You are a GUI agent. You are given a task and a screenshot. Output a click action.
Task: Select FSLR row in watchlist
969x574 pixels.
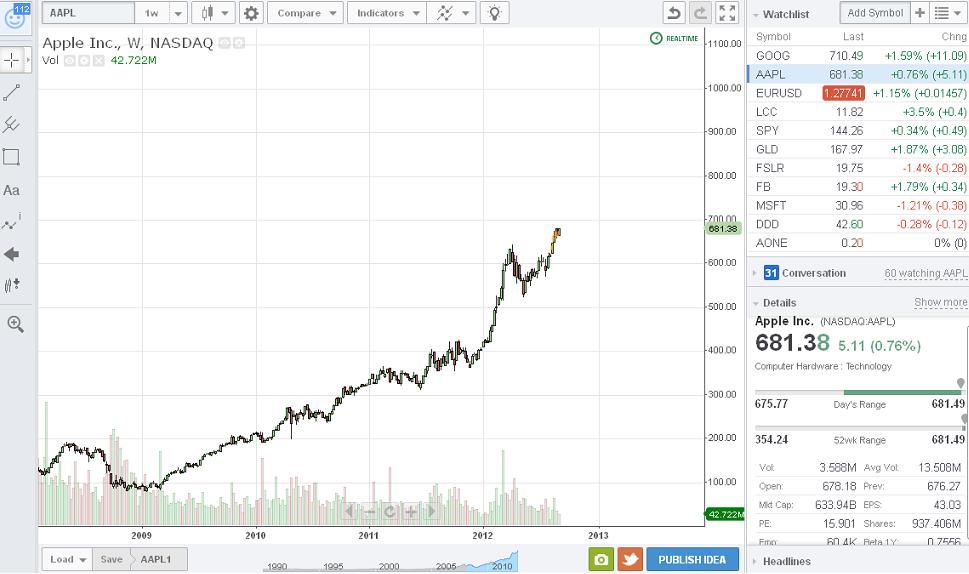point(858,168)
